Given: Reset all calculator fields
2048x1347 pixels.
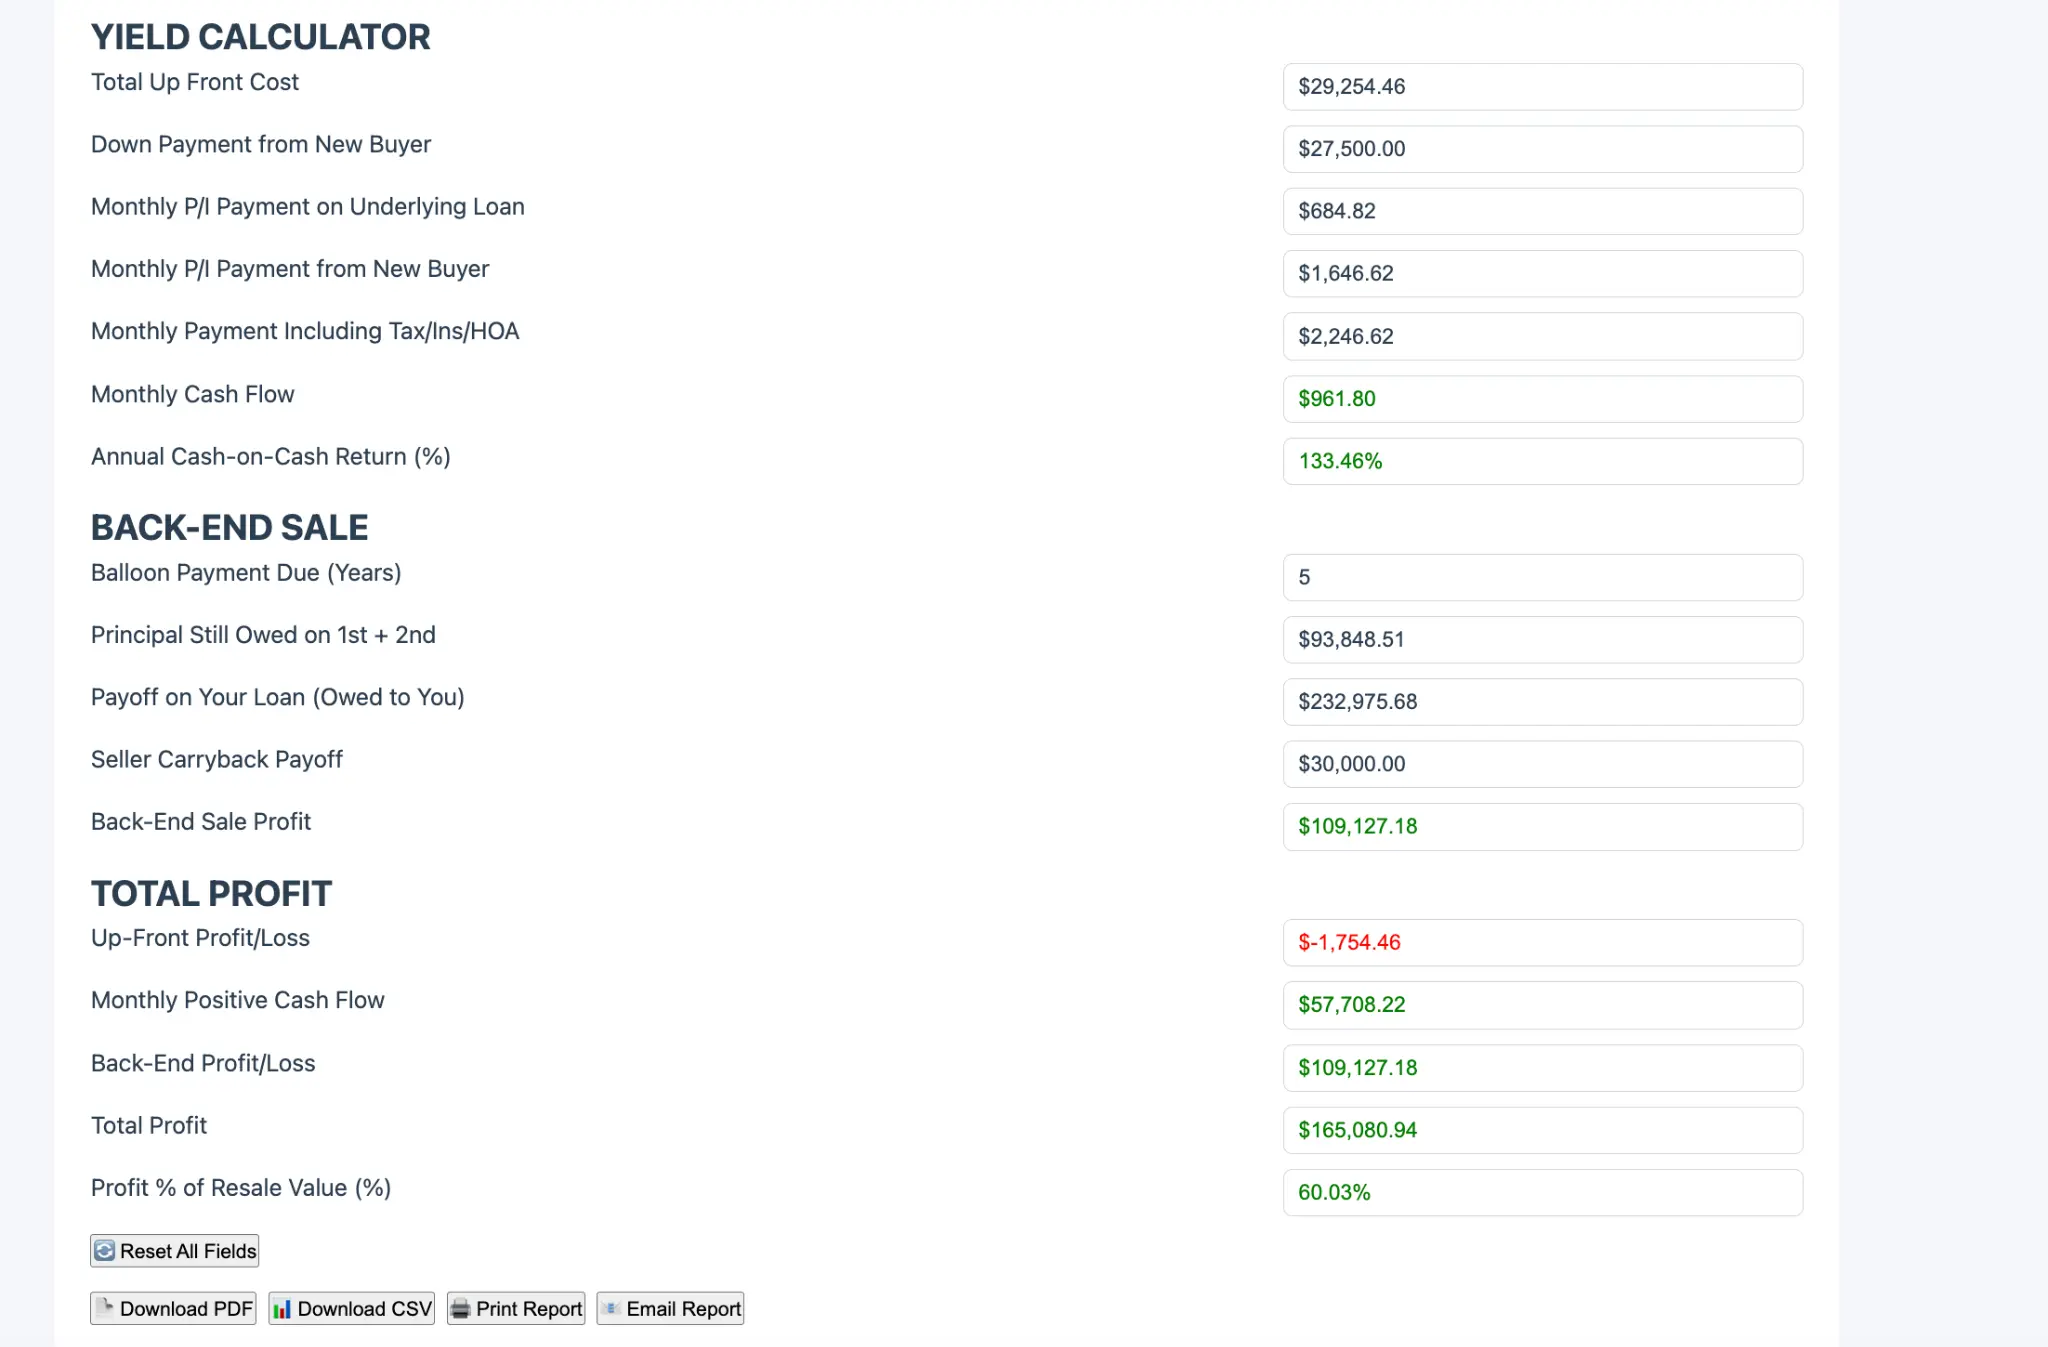Looking at the screenshot, I should coord(173,1250).
